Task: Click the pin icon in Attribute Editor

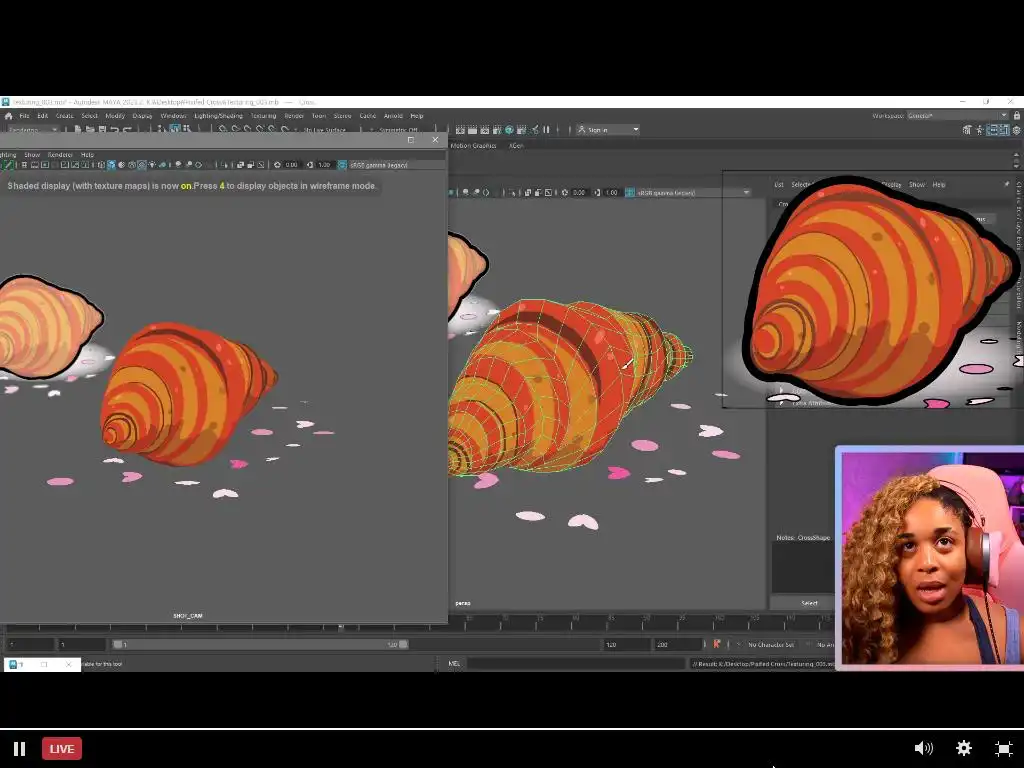Action: click(1006, 184)
